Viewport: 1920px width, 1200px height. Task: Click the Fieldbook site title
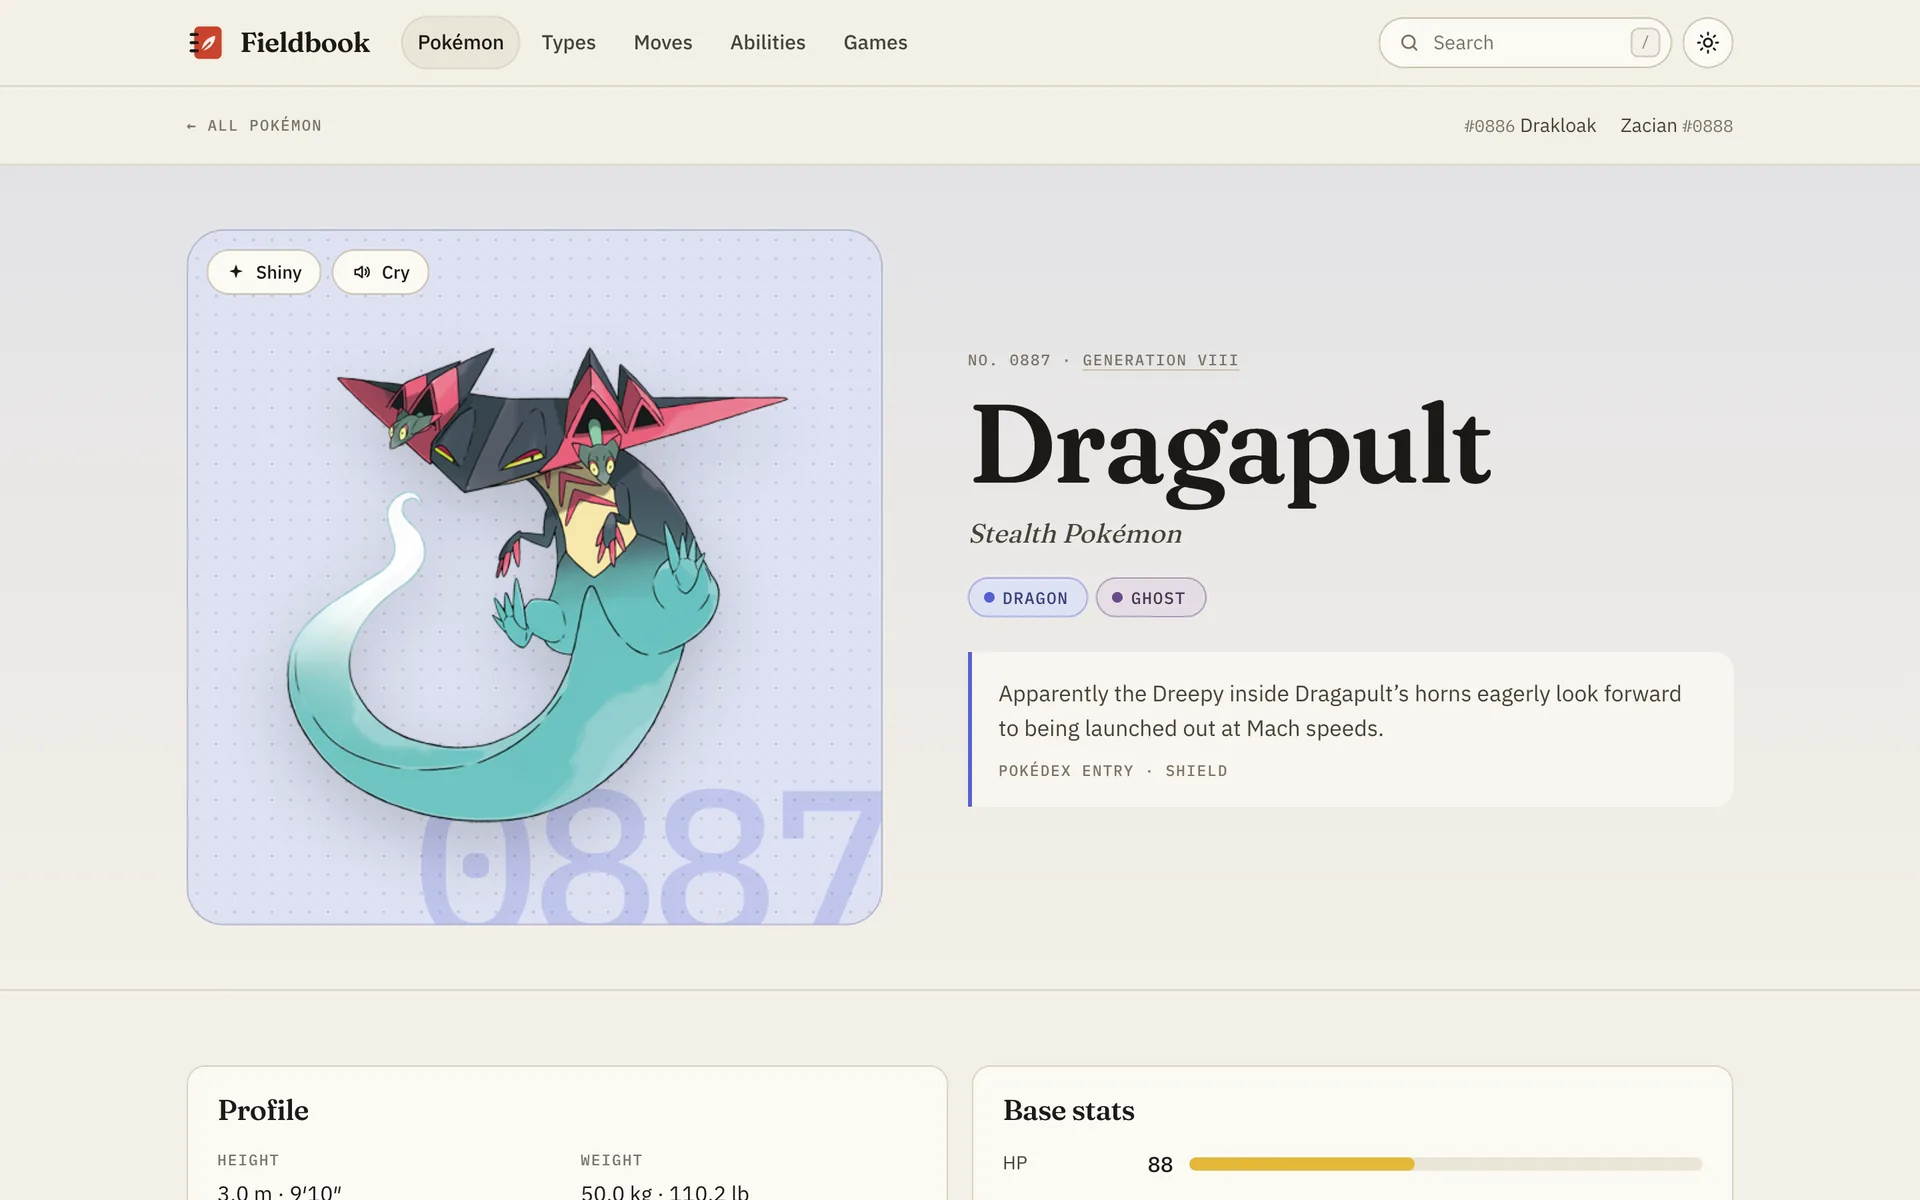pyautogui.click(x=305, y=42)
